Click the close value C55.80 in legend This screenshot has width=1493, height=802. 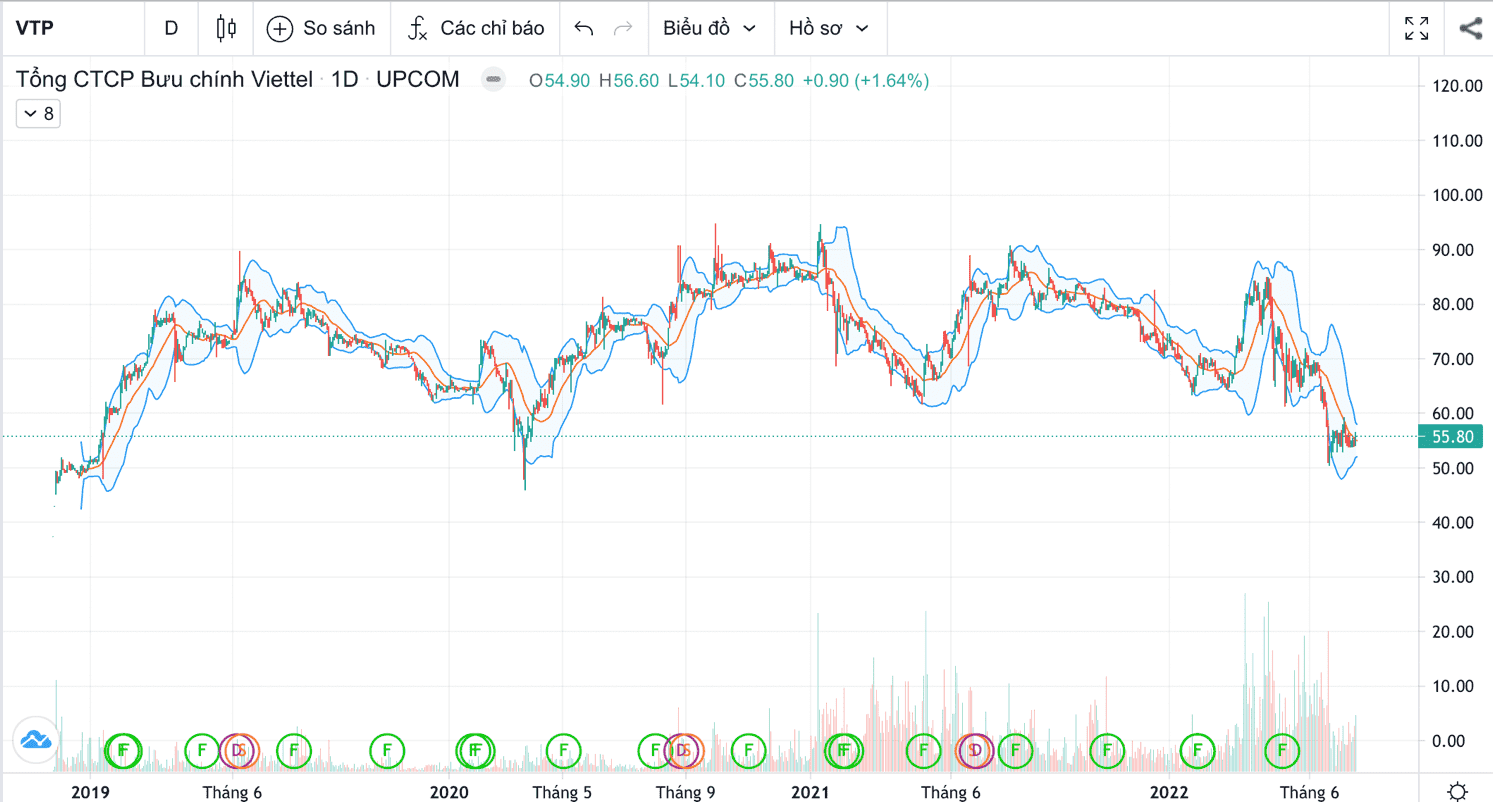click(x=764, y=81)
